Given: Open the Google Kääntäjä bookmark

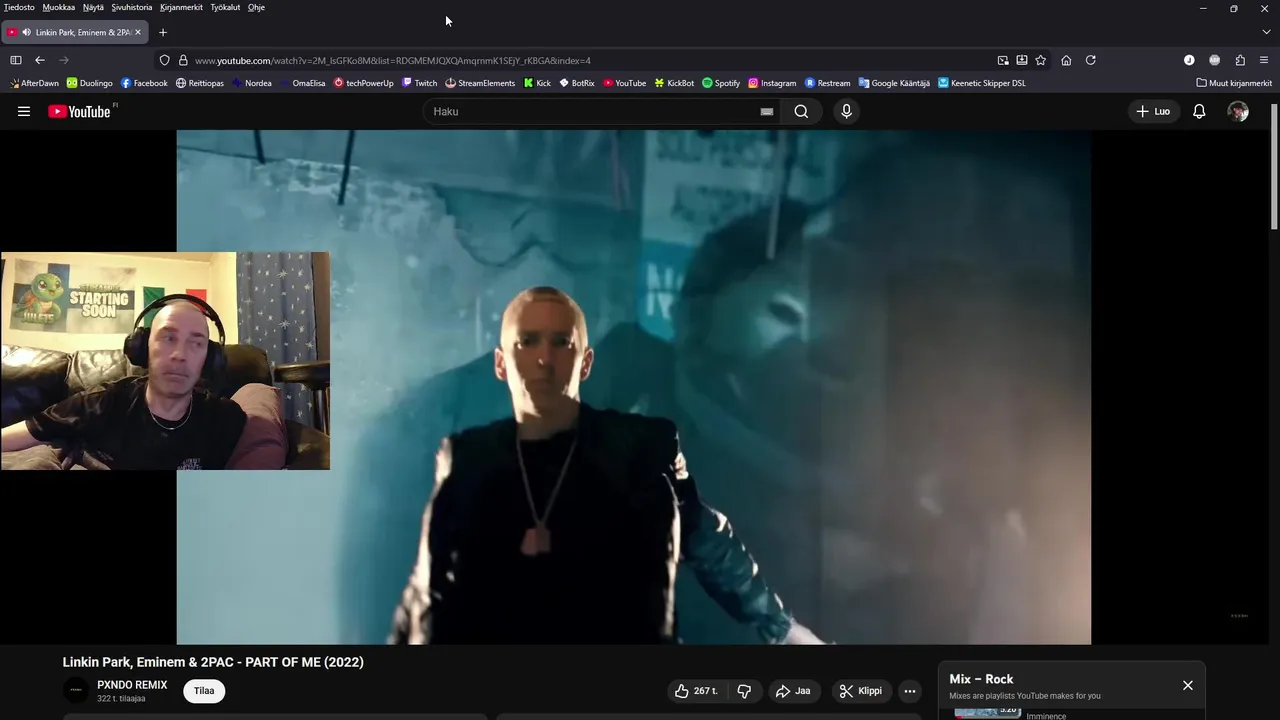Looking at the screenshot, I should coord(893,83).
